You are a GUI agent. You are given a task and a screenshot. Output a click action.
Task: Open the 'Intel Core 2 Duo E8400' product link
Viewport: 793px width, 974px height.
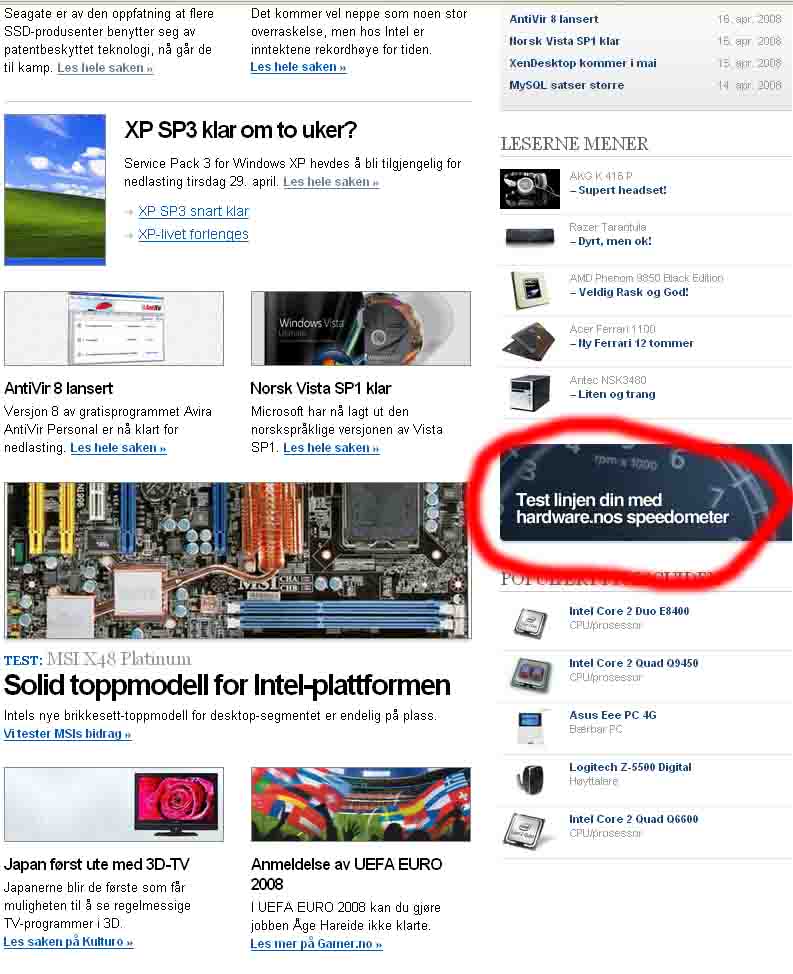tap(629, 611)
